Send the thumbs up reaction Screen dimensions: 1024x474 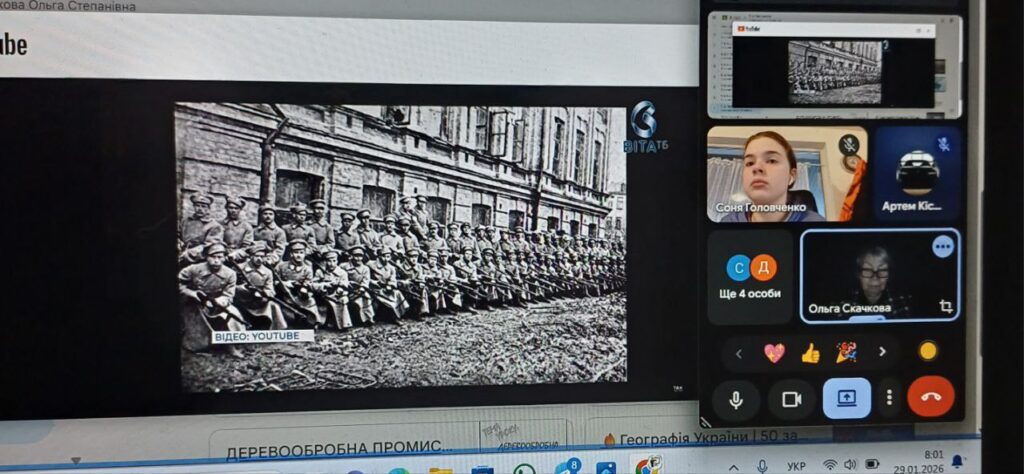pyautogui.click(x=810, y=352)
